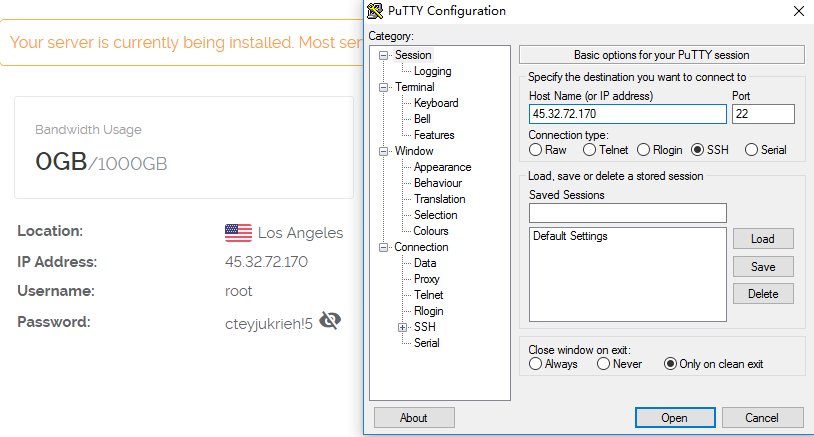Select Default Settings in saved sessions list
Image resolution: width=814 pixels, height=437 pixels.
[570, 236]
